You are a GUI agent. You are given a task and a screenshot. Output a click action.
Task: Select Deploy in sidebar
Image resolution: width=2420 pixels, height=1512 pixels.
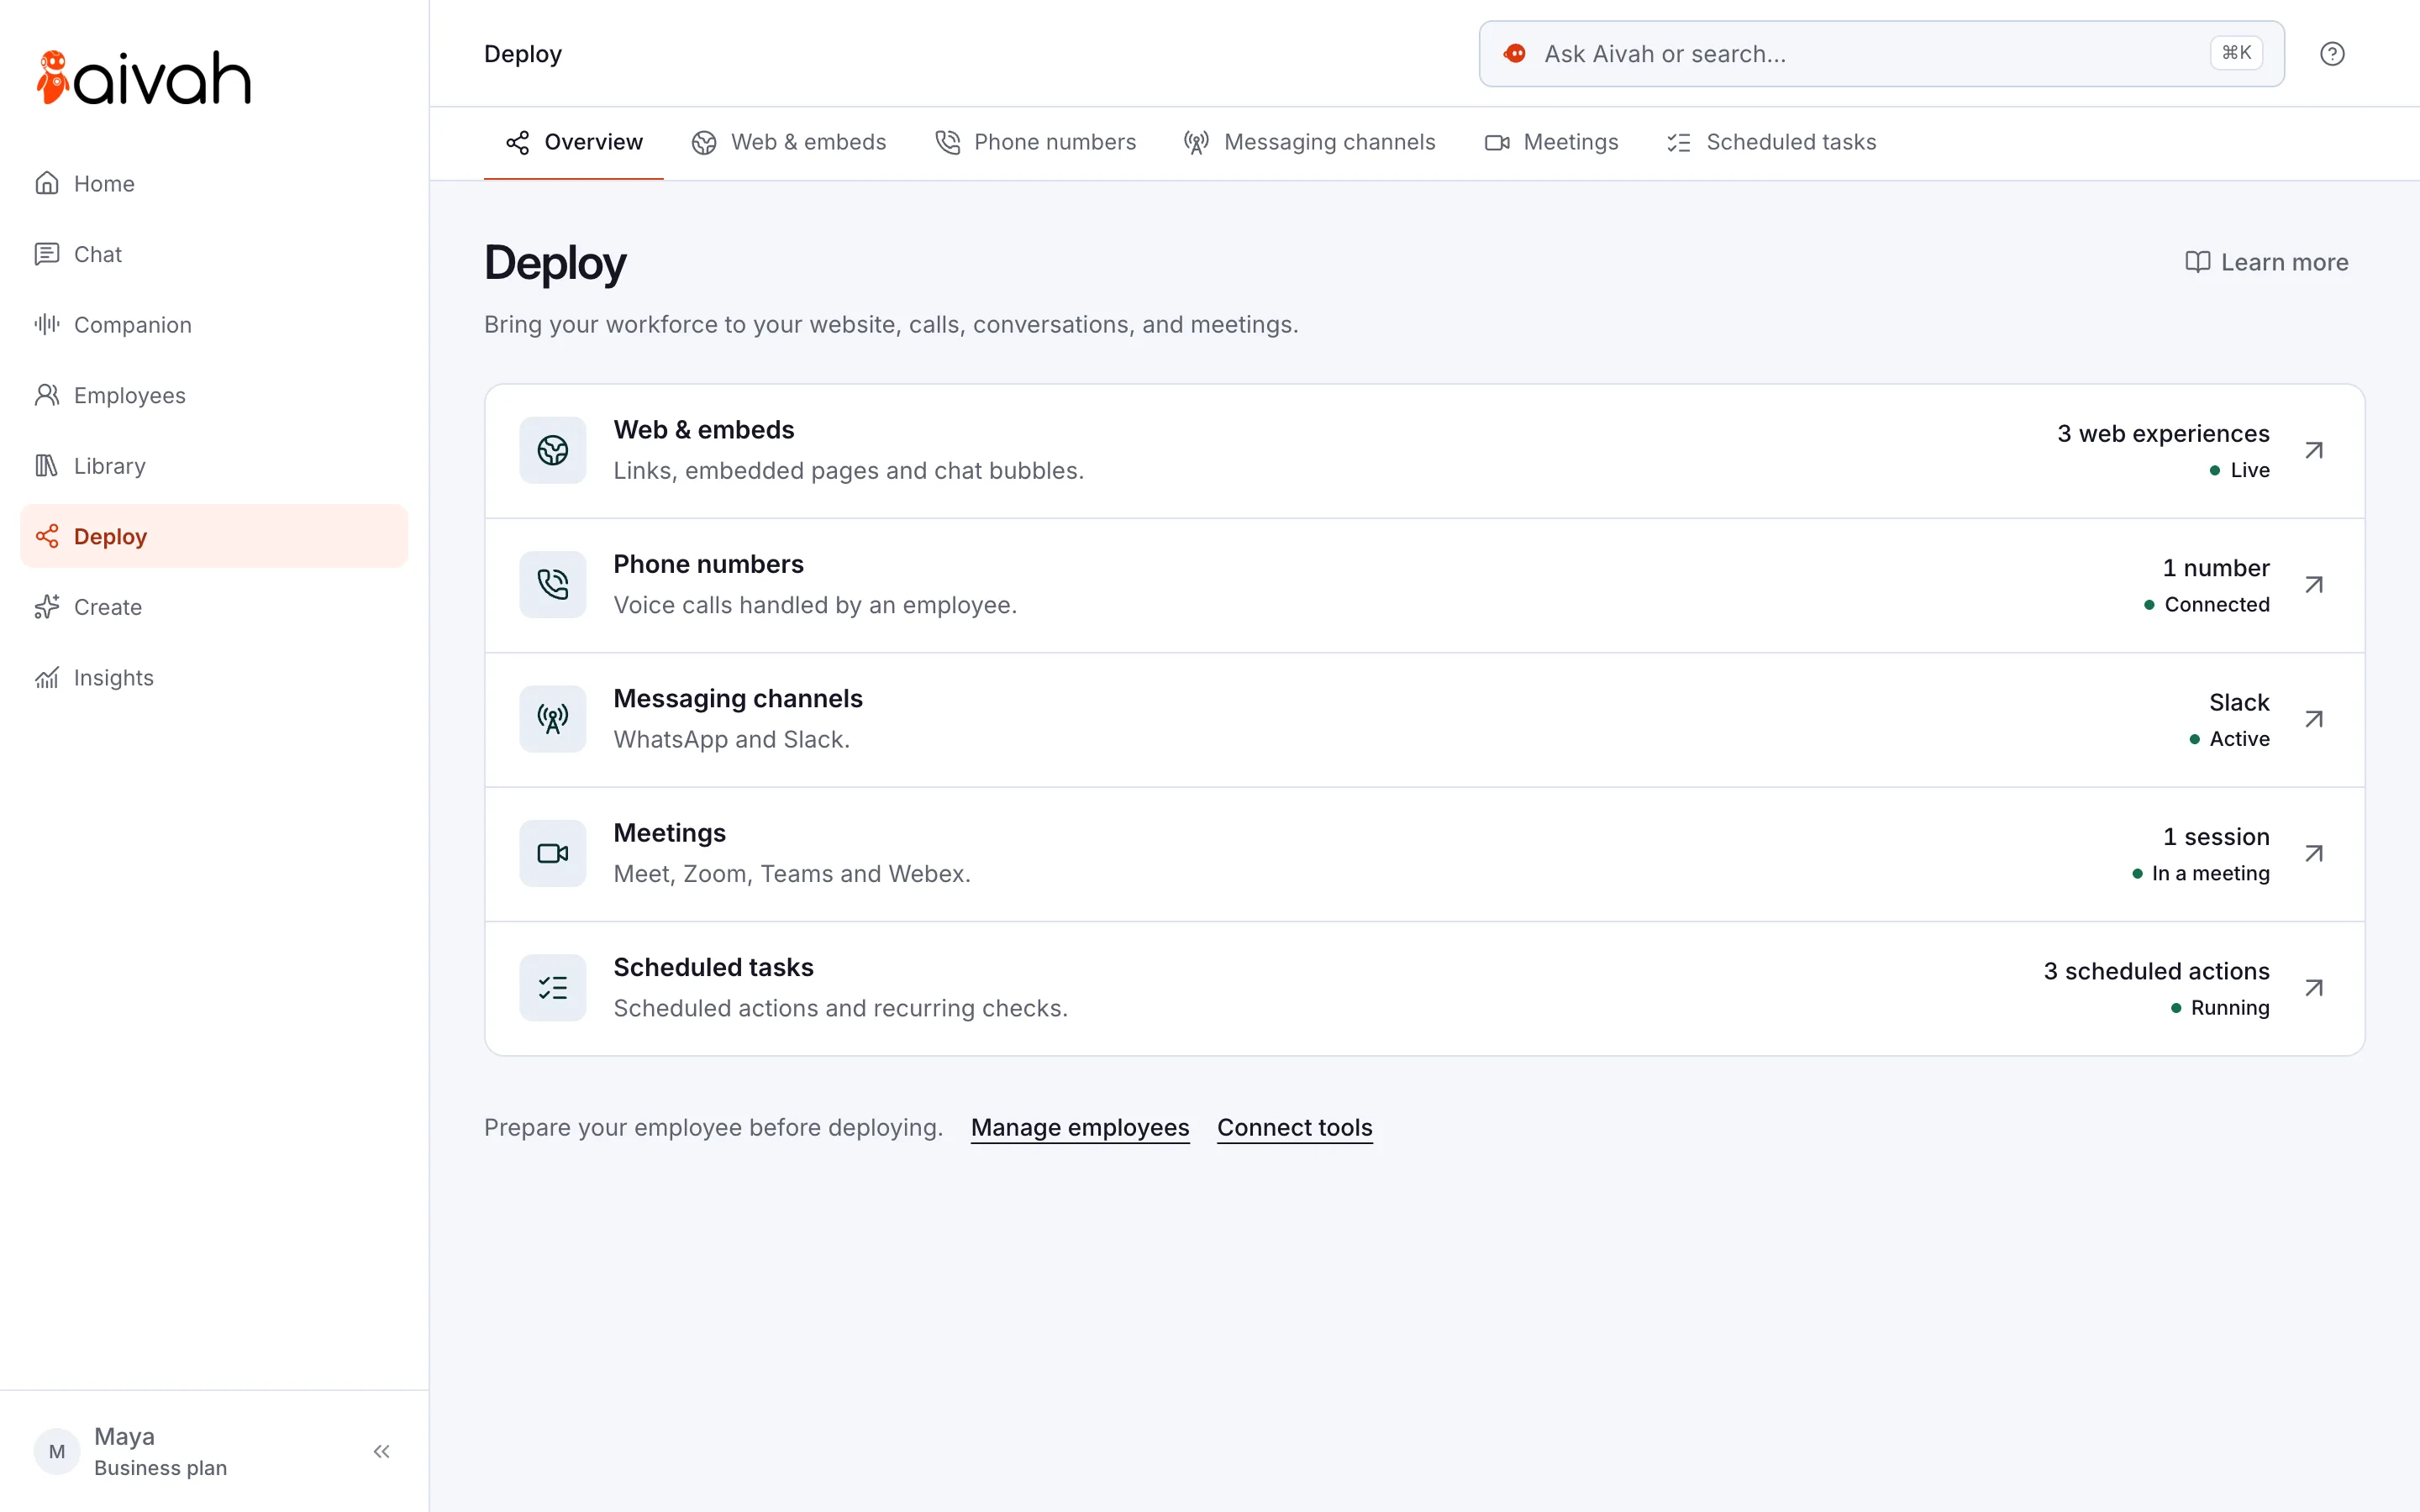pyautogui.click(x=214, y=536)
